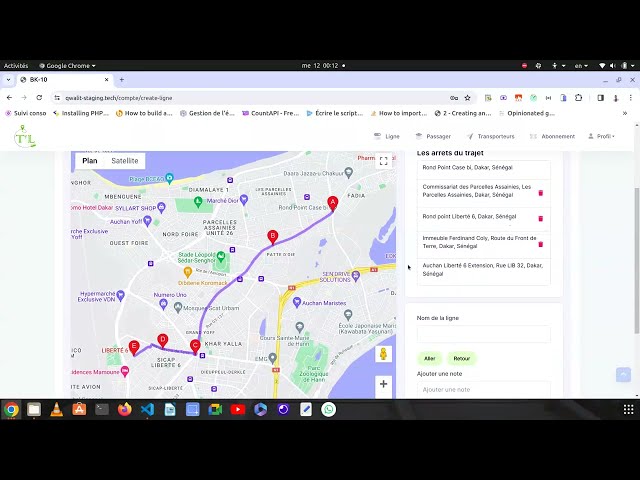Delete the Rond point Liberté 6 stop
The image size is (640, 480).
pyautogui.click(x=540, y=219)
